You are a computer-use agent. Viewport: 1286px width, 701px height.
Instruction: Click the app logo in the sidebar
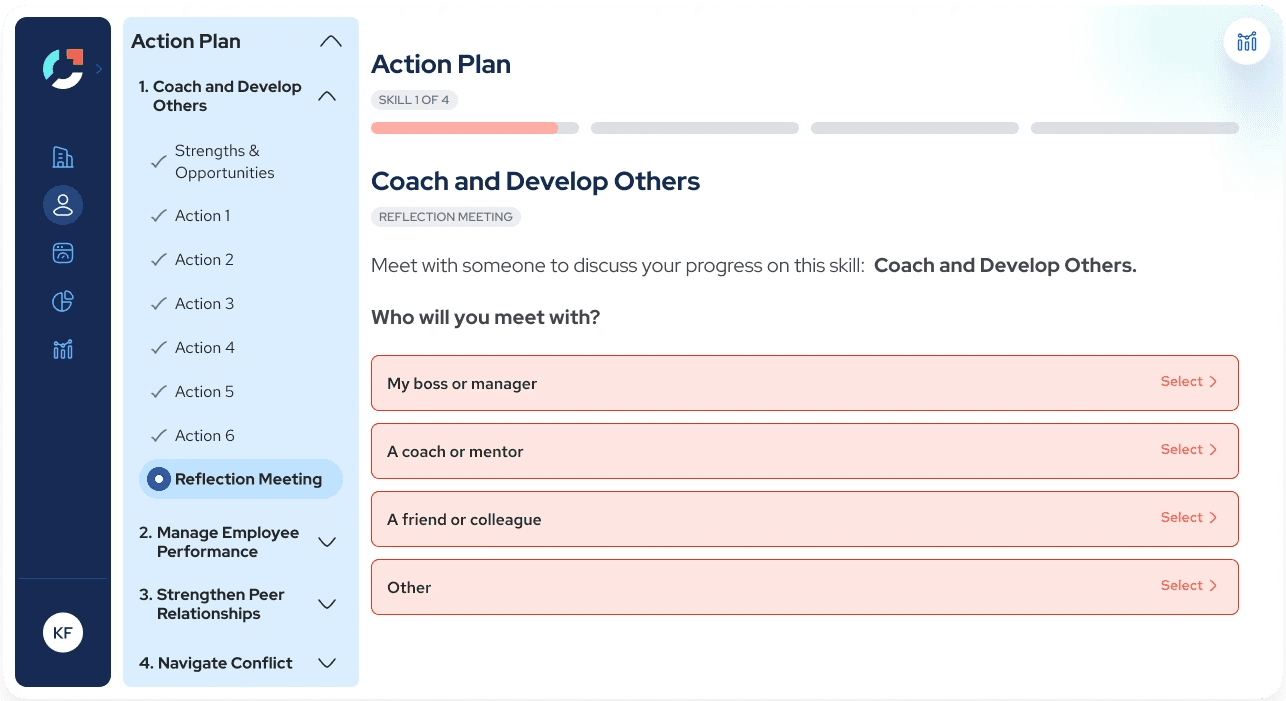[62, 68]
